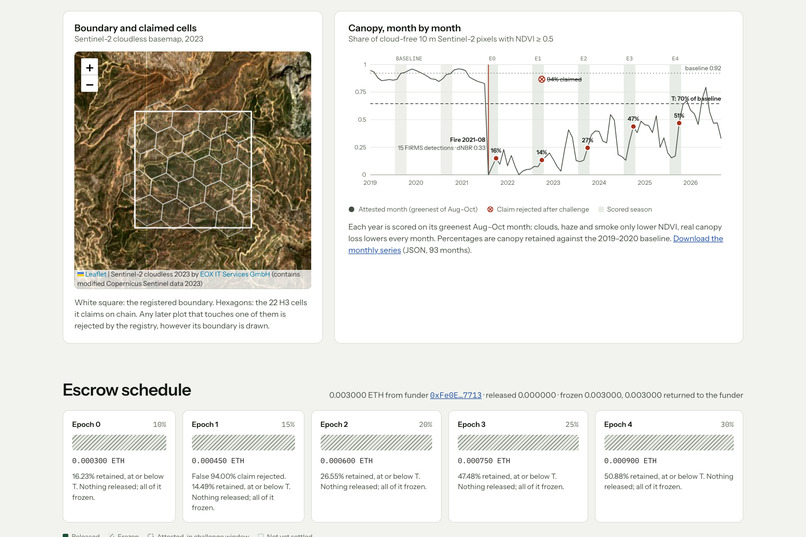806x537 pixels.
Task: Click the "0.000750 ETH" amount
Action: tap(484, 461)
